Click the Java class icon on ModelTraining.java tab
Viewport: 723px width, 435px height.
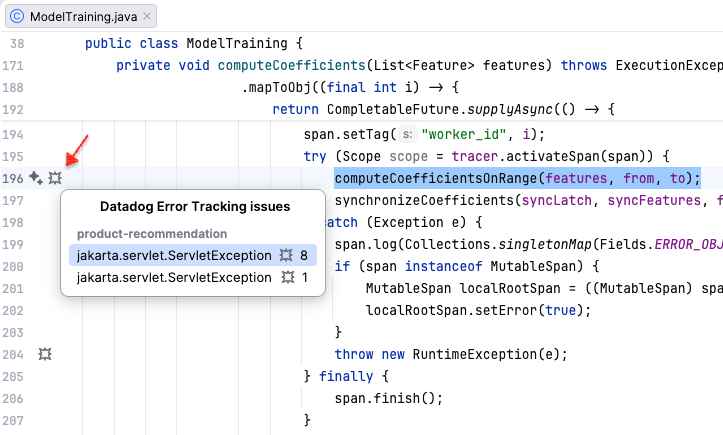click(x=17, y=17)
